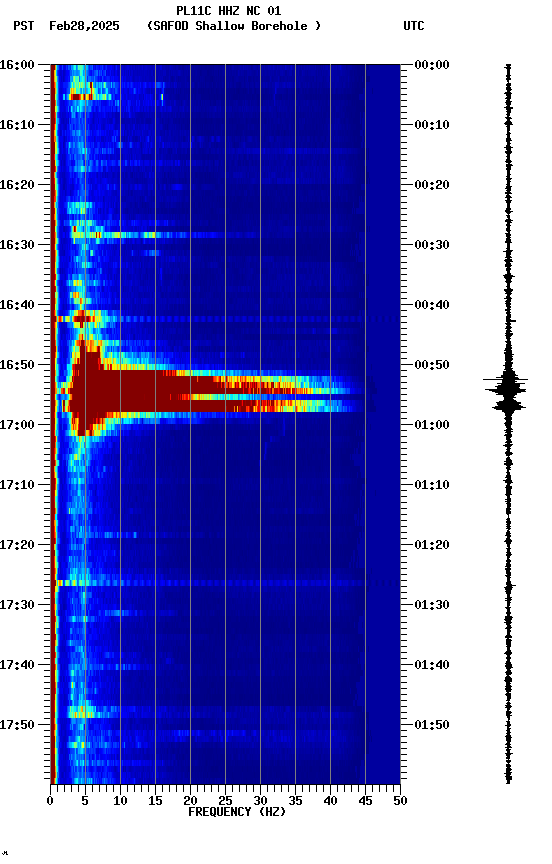Image resolution: width=552 pixels, height=864 pixels.
Task: Click the 16:10 PST time label
Action: click(x=17, y=125)
